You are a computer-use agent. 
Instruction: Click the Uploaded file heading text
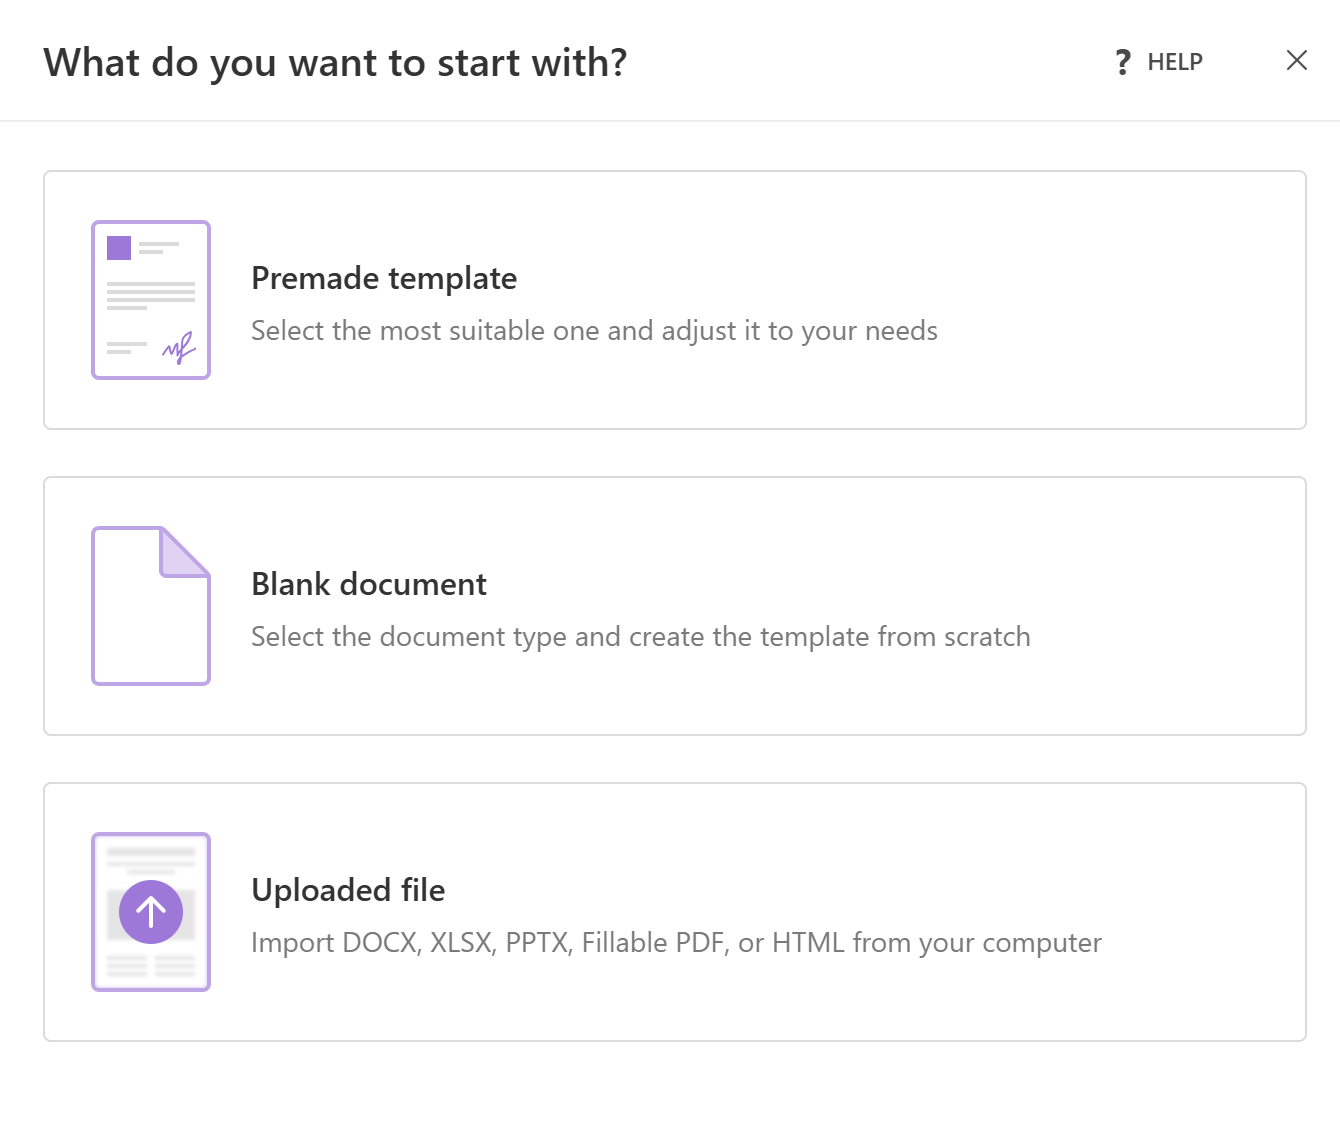pyautogui.click(x=348, y=891)
